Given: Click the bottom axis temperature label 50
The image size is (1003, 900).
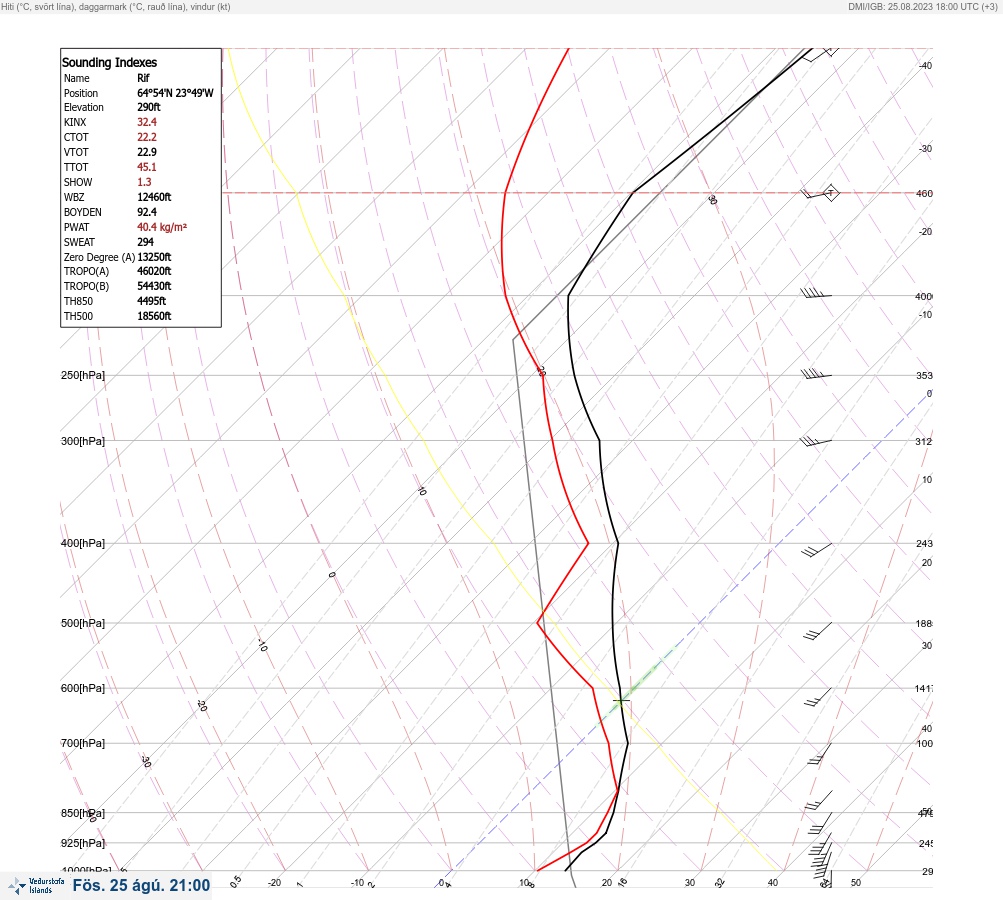Looking at the screenshot, I should pyautogui.click(x=856, y=883).
